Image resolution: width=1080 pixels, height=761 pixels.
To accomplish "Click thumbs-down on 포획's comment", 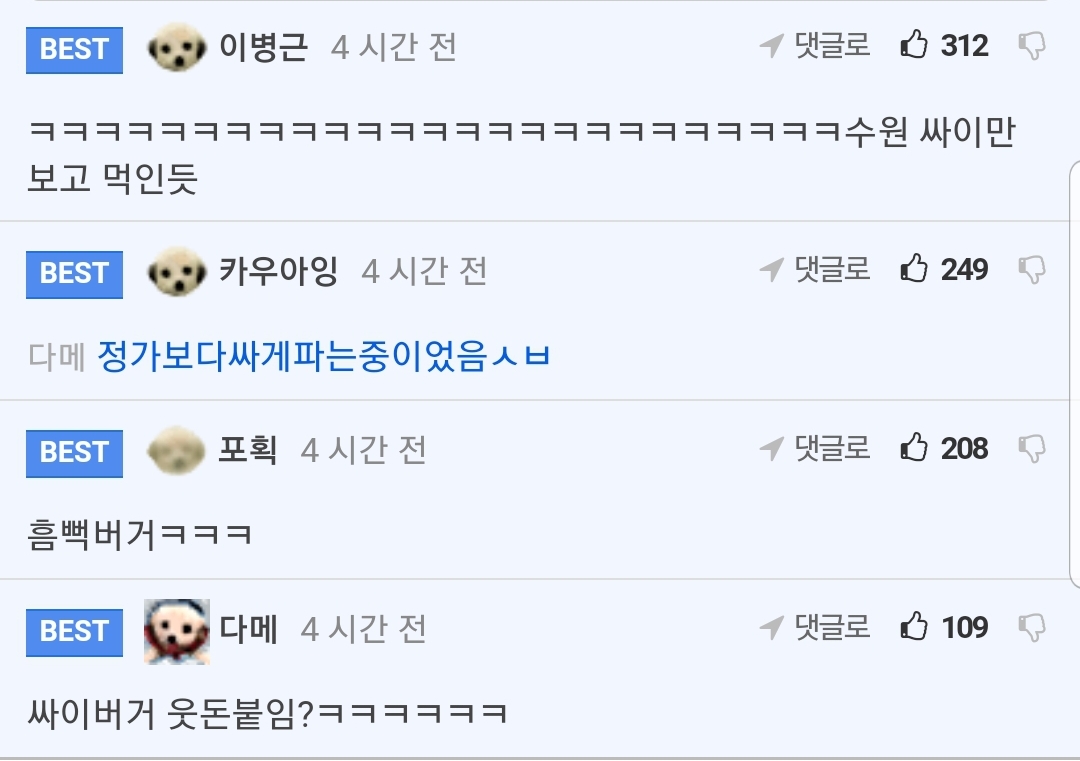I will click(x=1032, y=449).
